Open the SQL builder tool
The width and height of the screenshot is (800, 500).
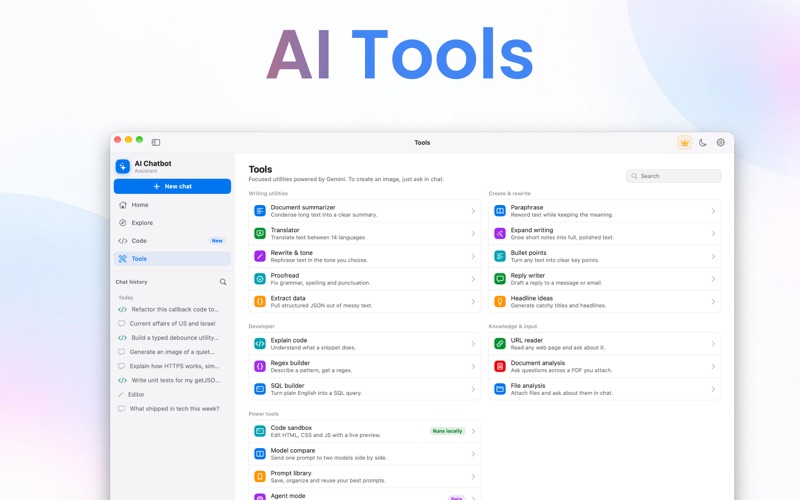[x=365, y=389]
